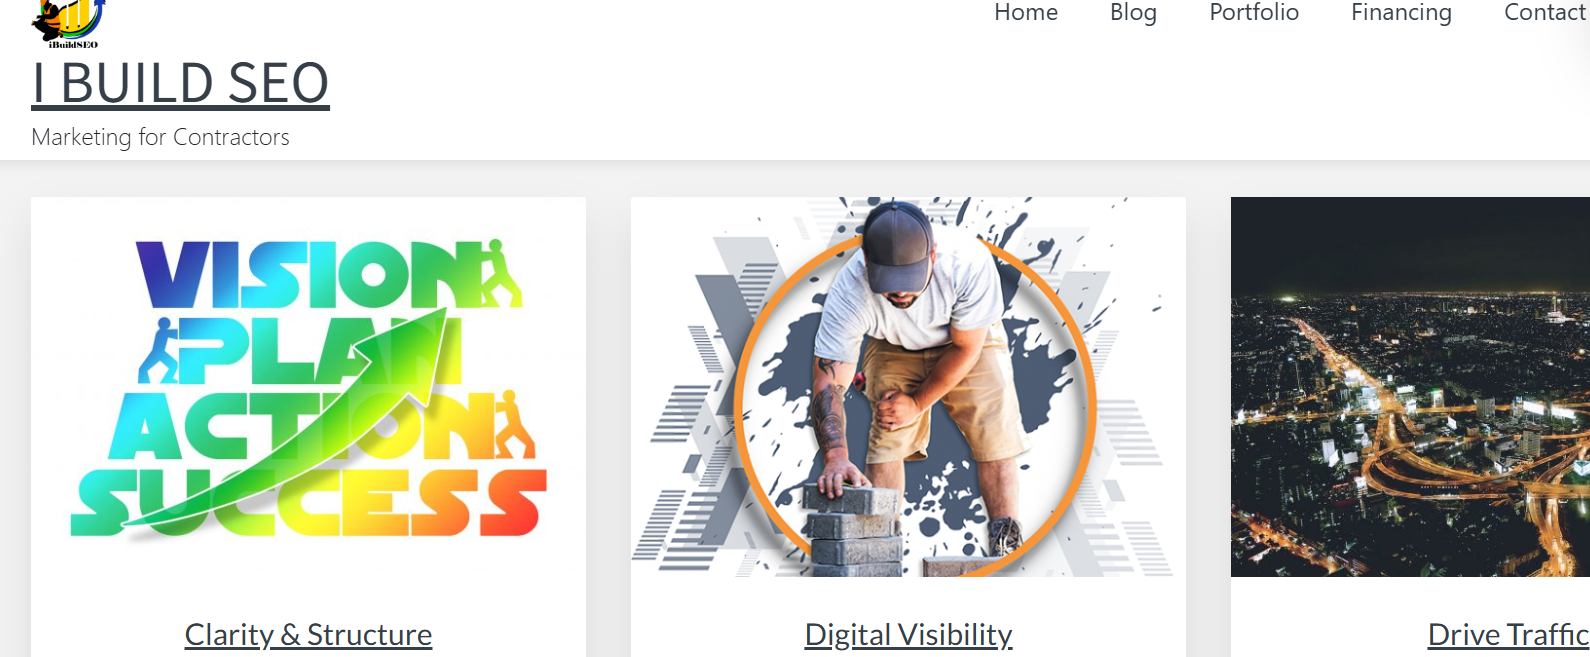Open the Blog menu item
Viewport: 1590px width, 657px height.
[x=1133, y=12]
